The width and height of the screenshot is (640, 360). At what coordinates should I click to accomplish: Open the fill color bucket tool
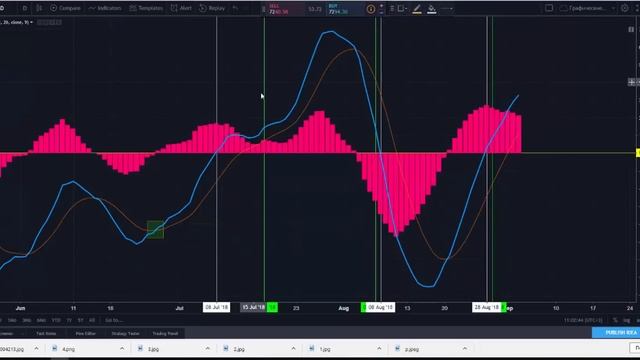431,9
